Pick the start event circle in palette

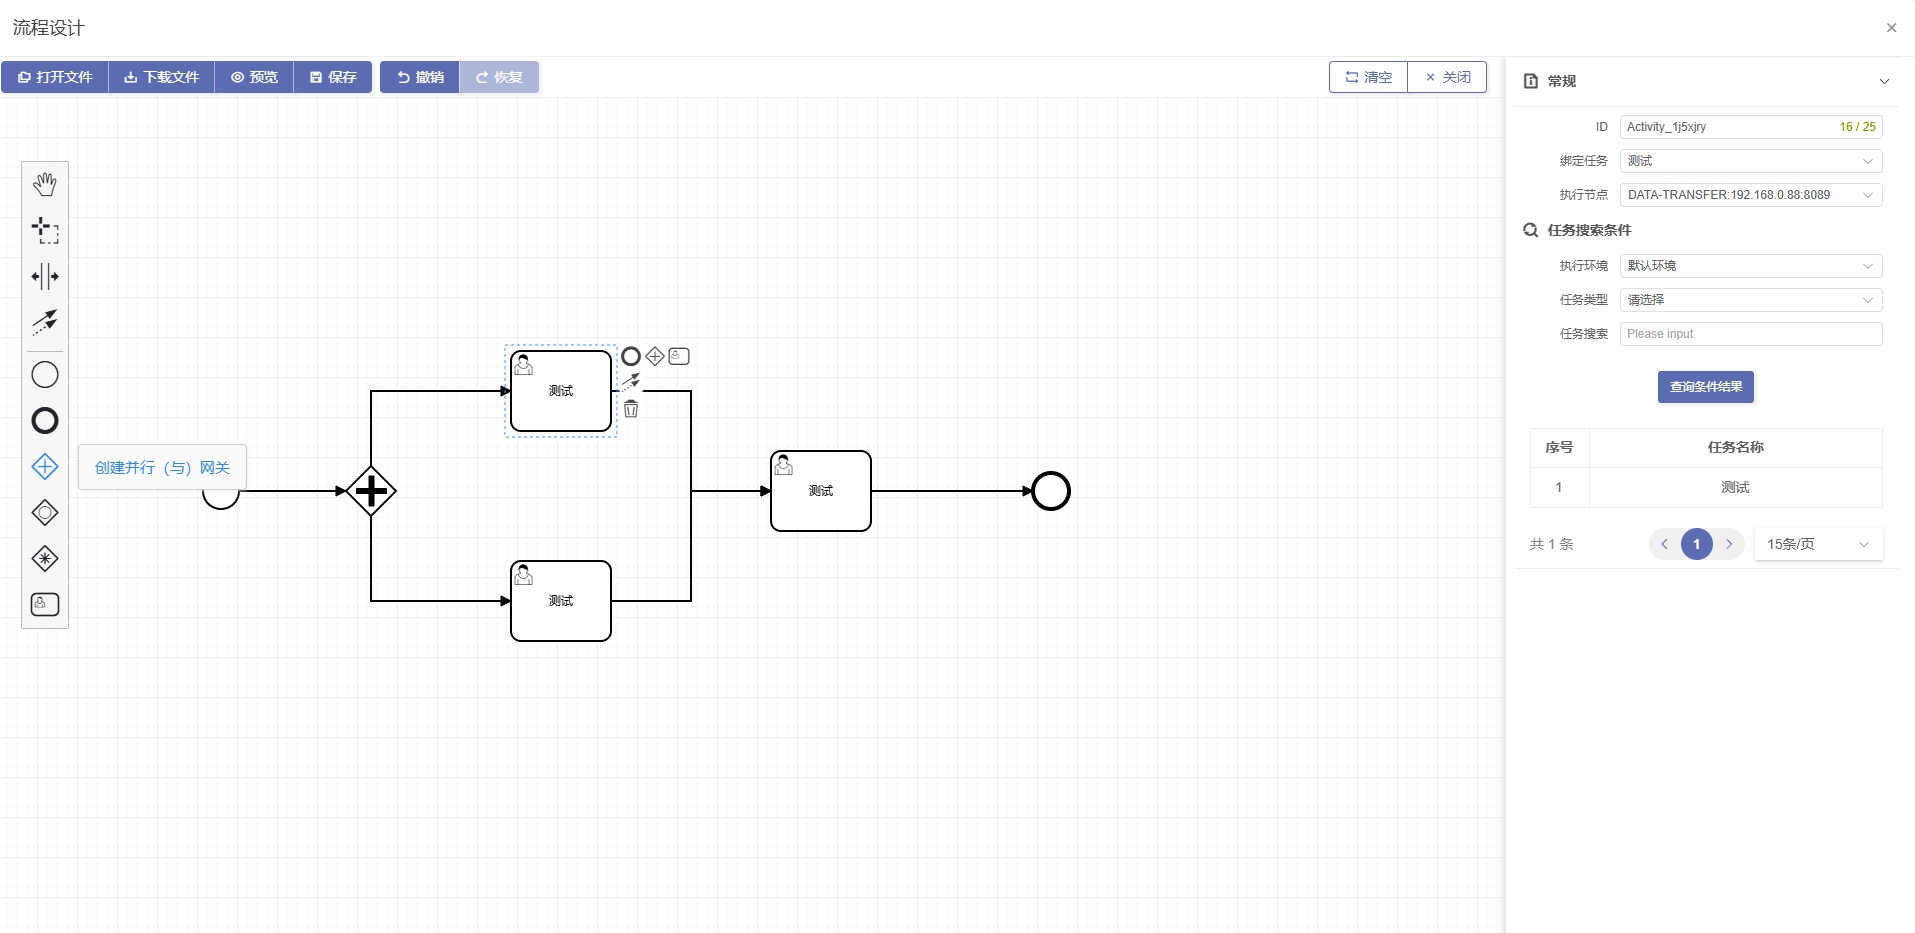[x=45, y=375]
